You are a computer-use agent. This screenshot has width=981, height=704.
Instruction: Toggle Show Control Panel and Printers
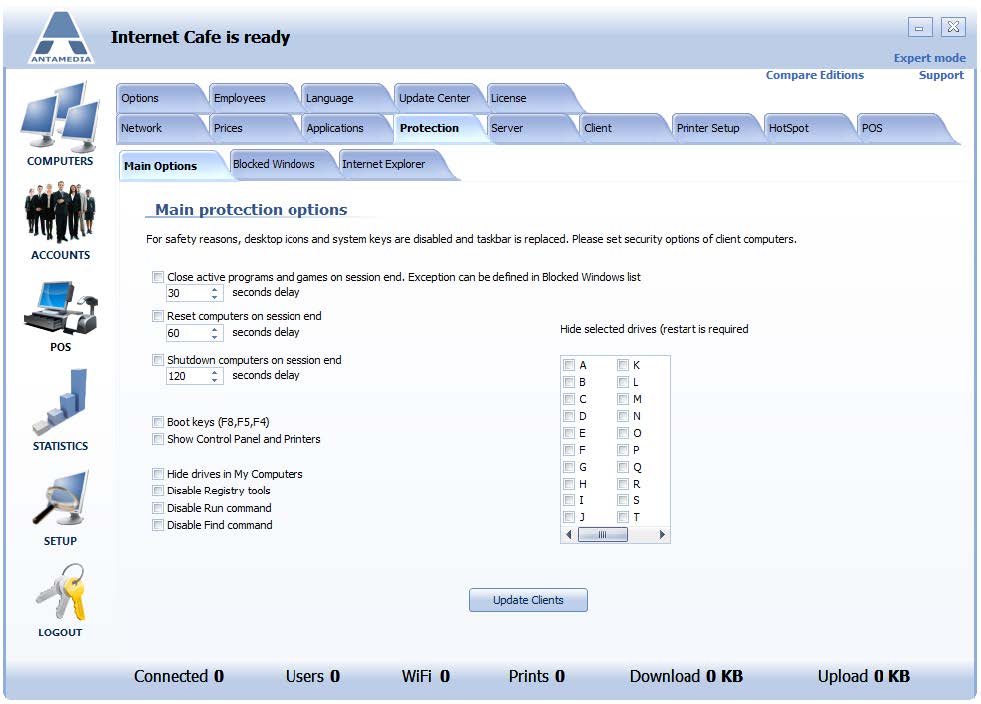tap(158, 439)
